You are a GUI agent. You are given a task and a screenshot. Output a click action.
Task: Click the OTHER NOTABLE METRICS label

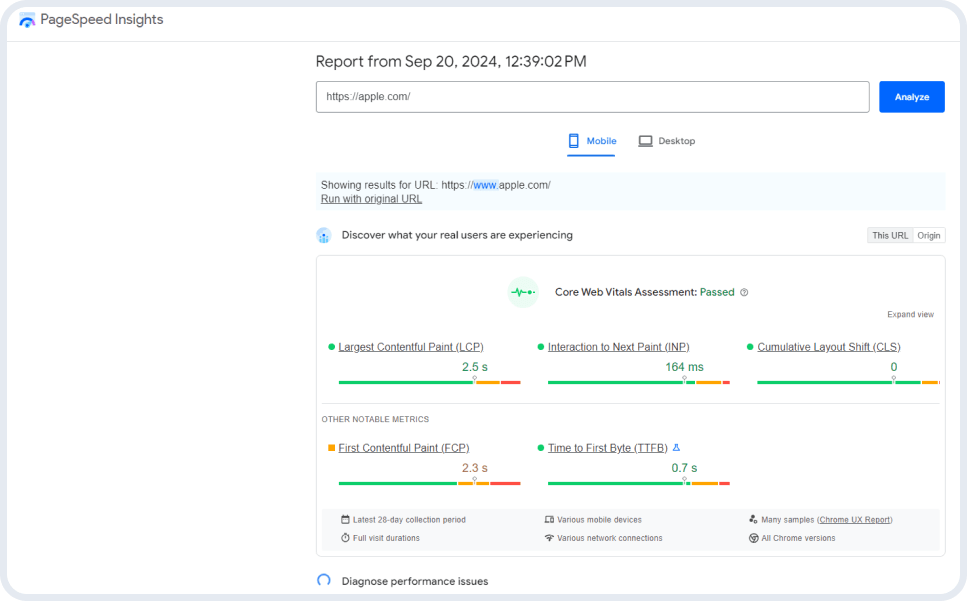[375, 419]
